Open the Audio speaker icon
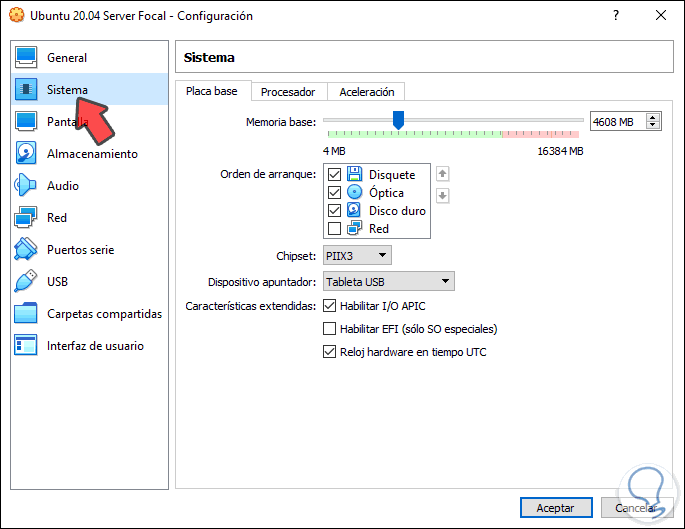 pyautogui.click(x=26, y=185)
